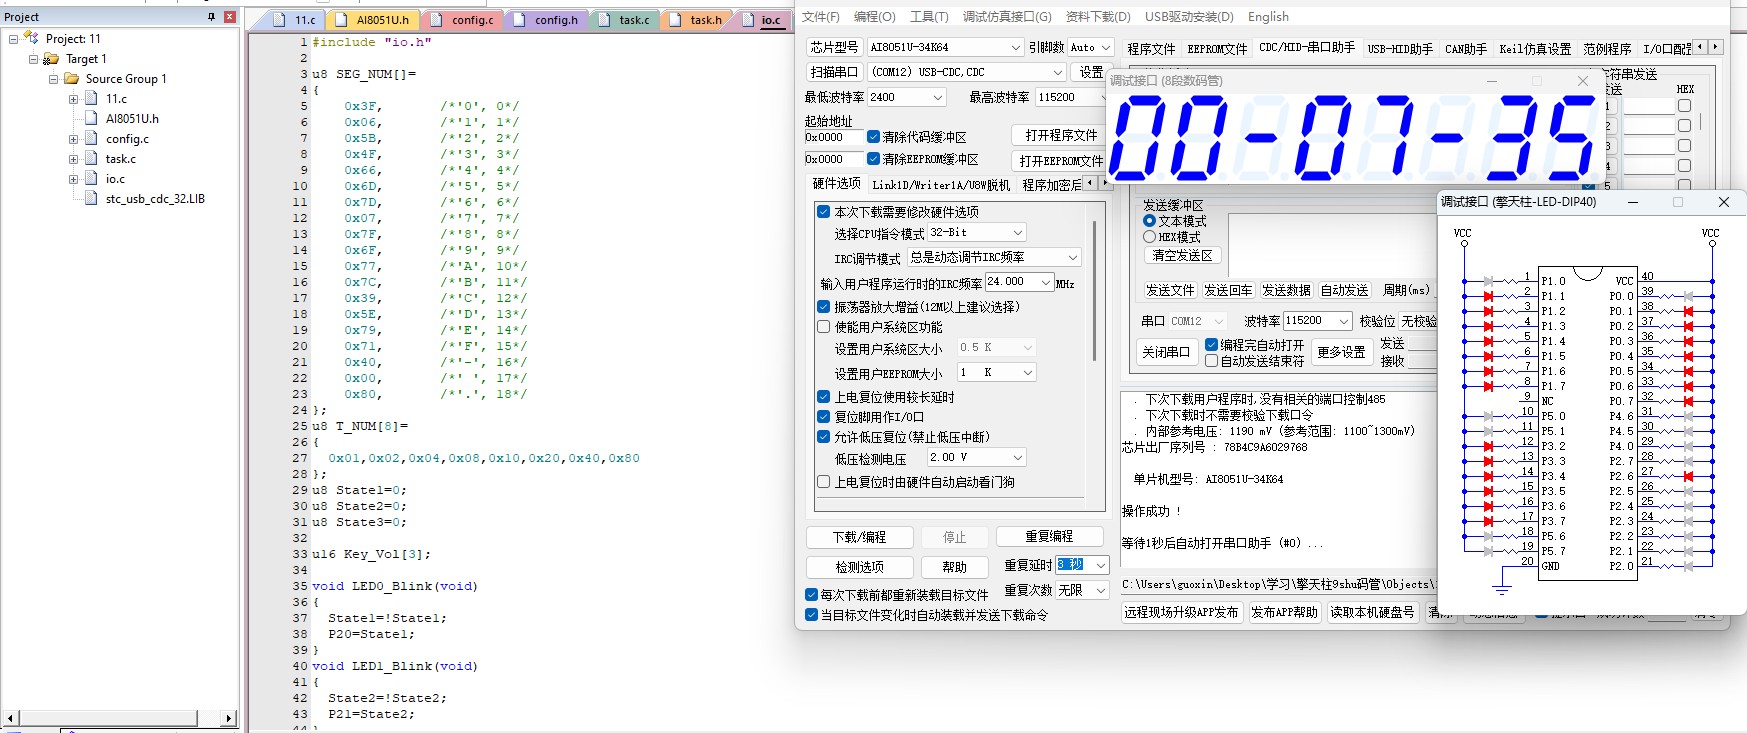
Task: Select the HEX模式 radio button
Action: 1150,237
